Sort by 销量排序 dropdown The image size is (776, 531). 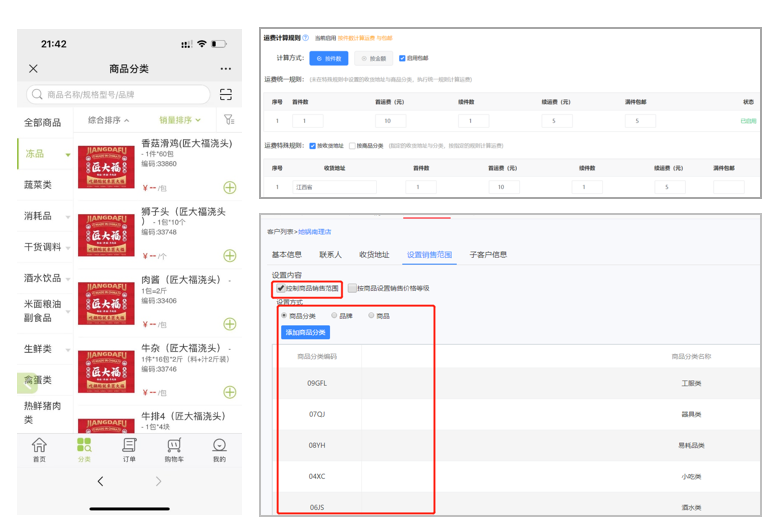(180, 120)
